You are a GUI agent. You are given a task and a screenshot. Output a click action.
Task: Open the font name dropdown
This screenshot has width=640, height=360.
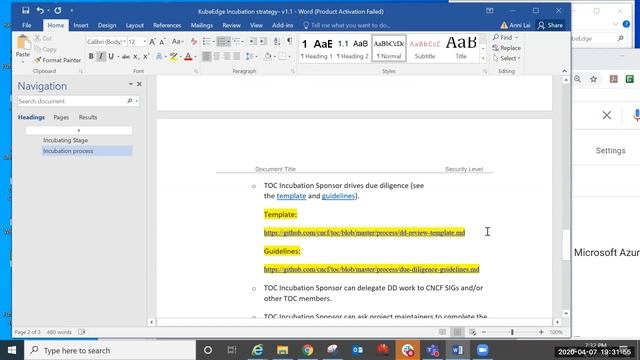124,42
